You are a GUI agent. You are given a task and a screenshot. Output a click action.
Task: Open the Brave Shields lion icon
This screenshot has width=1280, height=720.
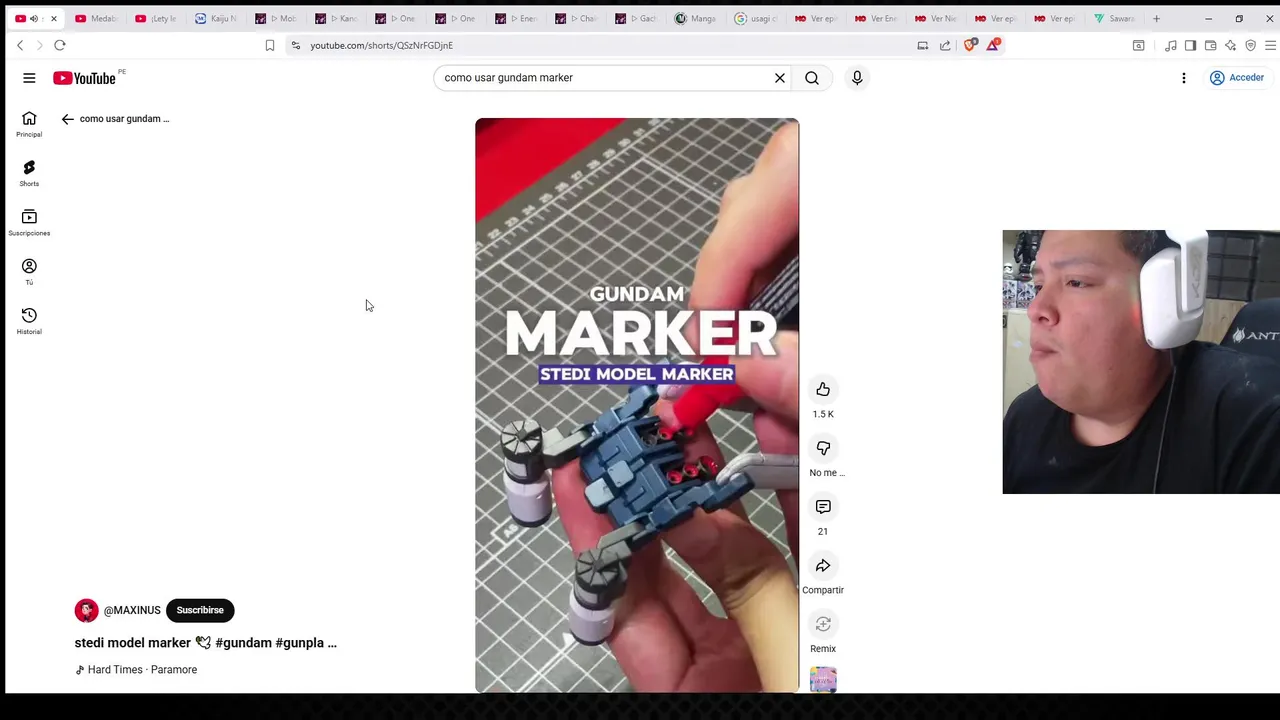pyautogui.click(x=969, y=45)
